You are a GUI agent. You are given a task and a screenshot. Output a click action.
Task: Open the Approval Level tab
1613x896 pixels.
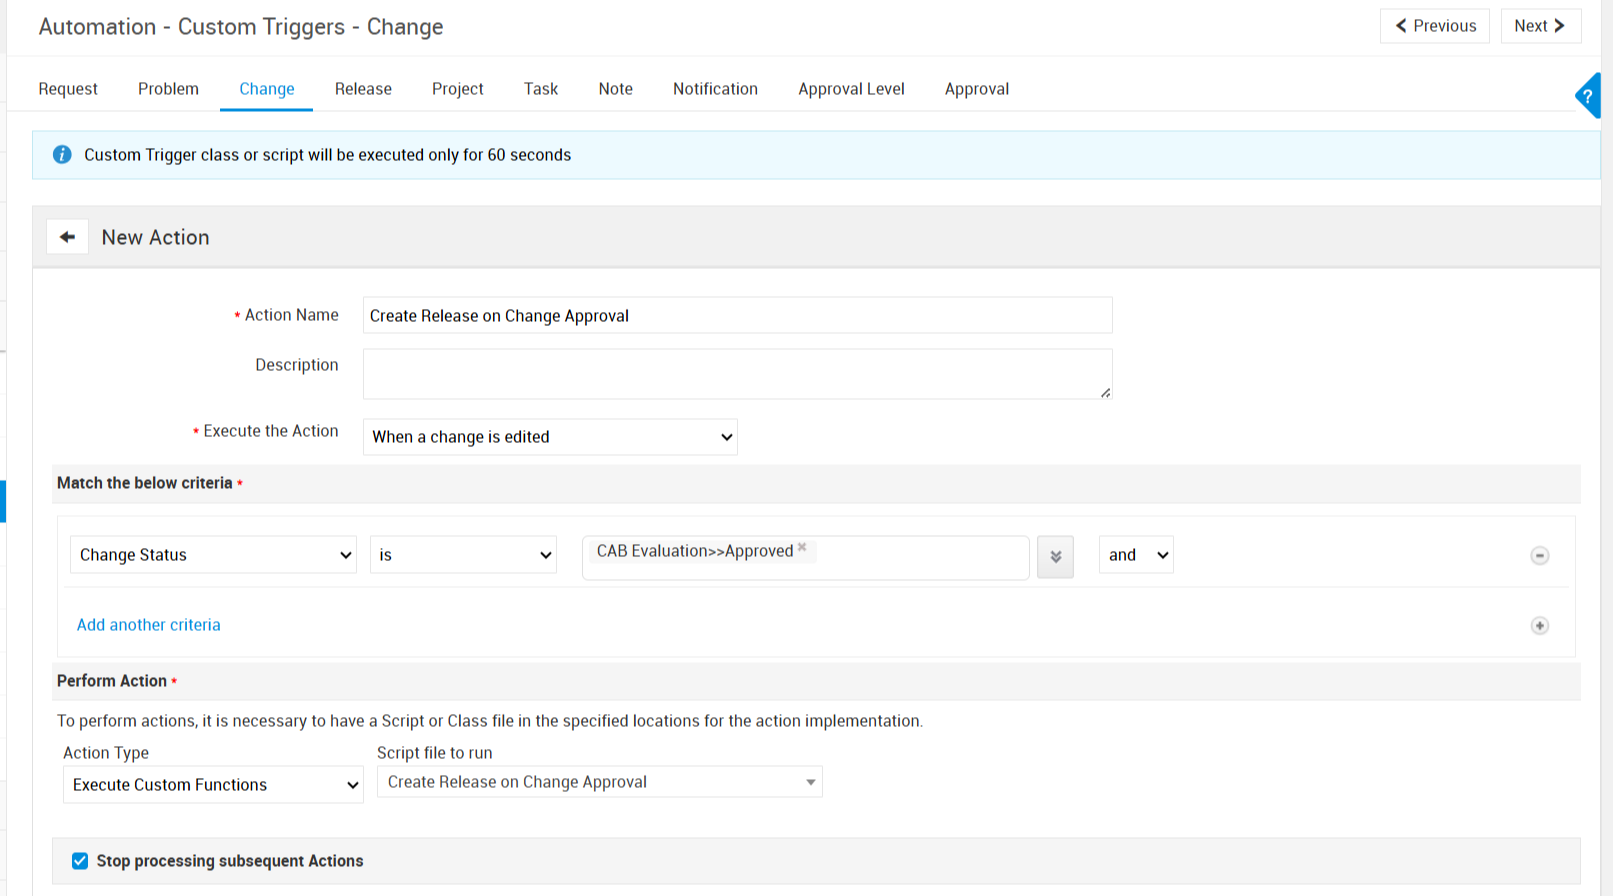851,89
